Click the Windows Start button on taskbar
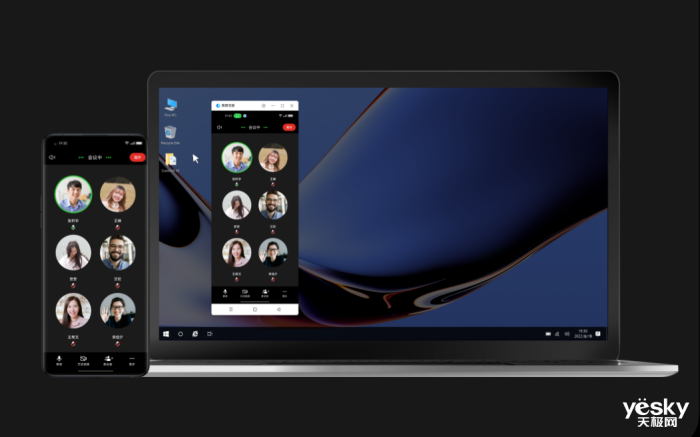The image size is (700, 437). point(166,333)
